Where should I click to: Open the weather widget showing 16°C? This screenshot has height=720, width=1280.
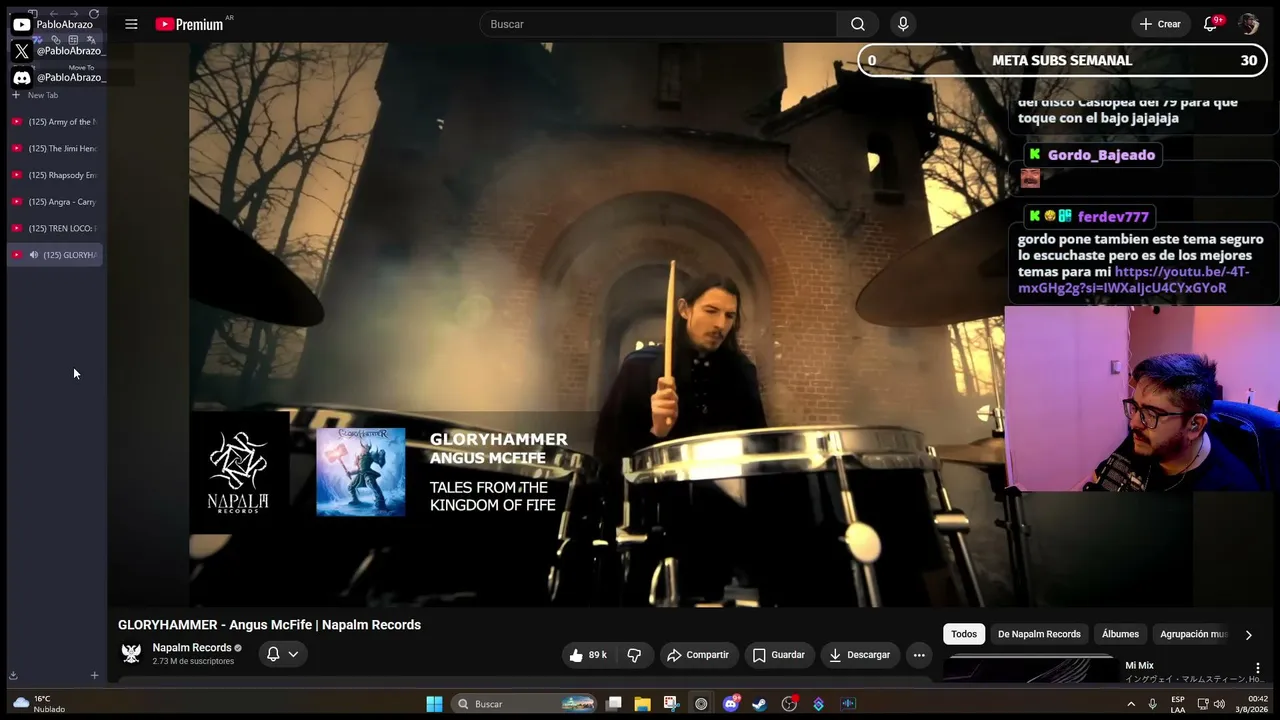(x=38, y=704)
